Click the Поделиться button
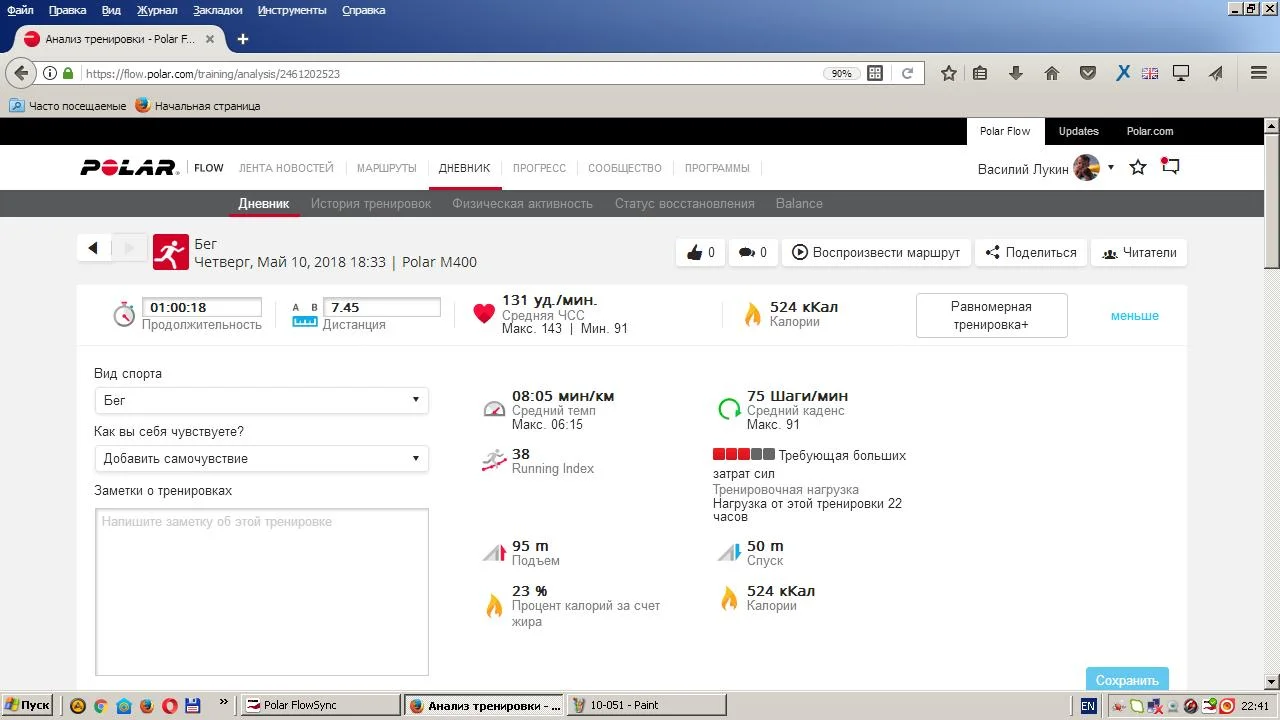The width and height of the screenshot is (1280, 720). [x=1031, y=252]
